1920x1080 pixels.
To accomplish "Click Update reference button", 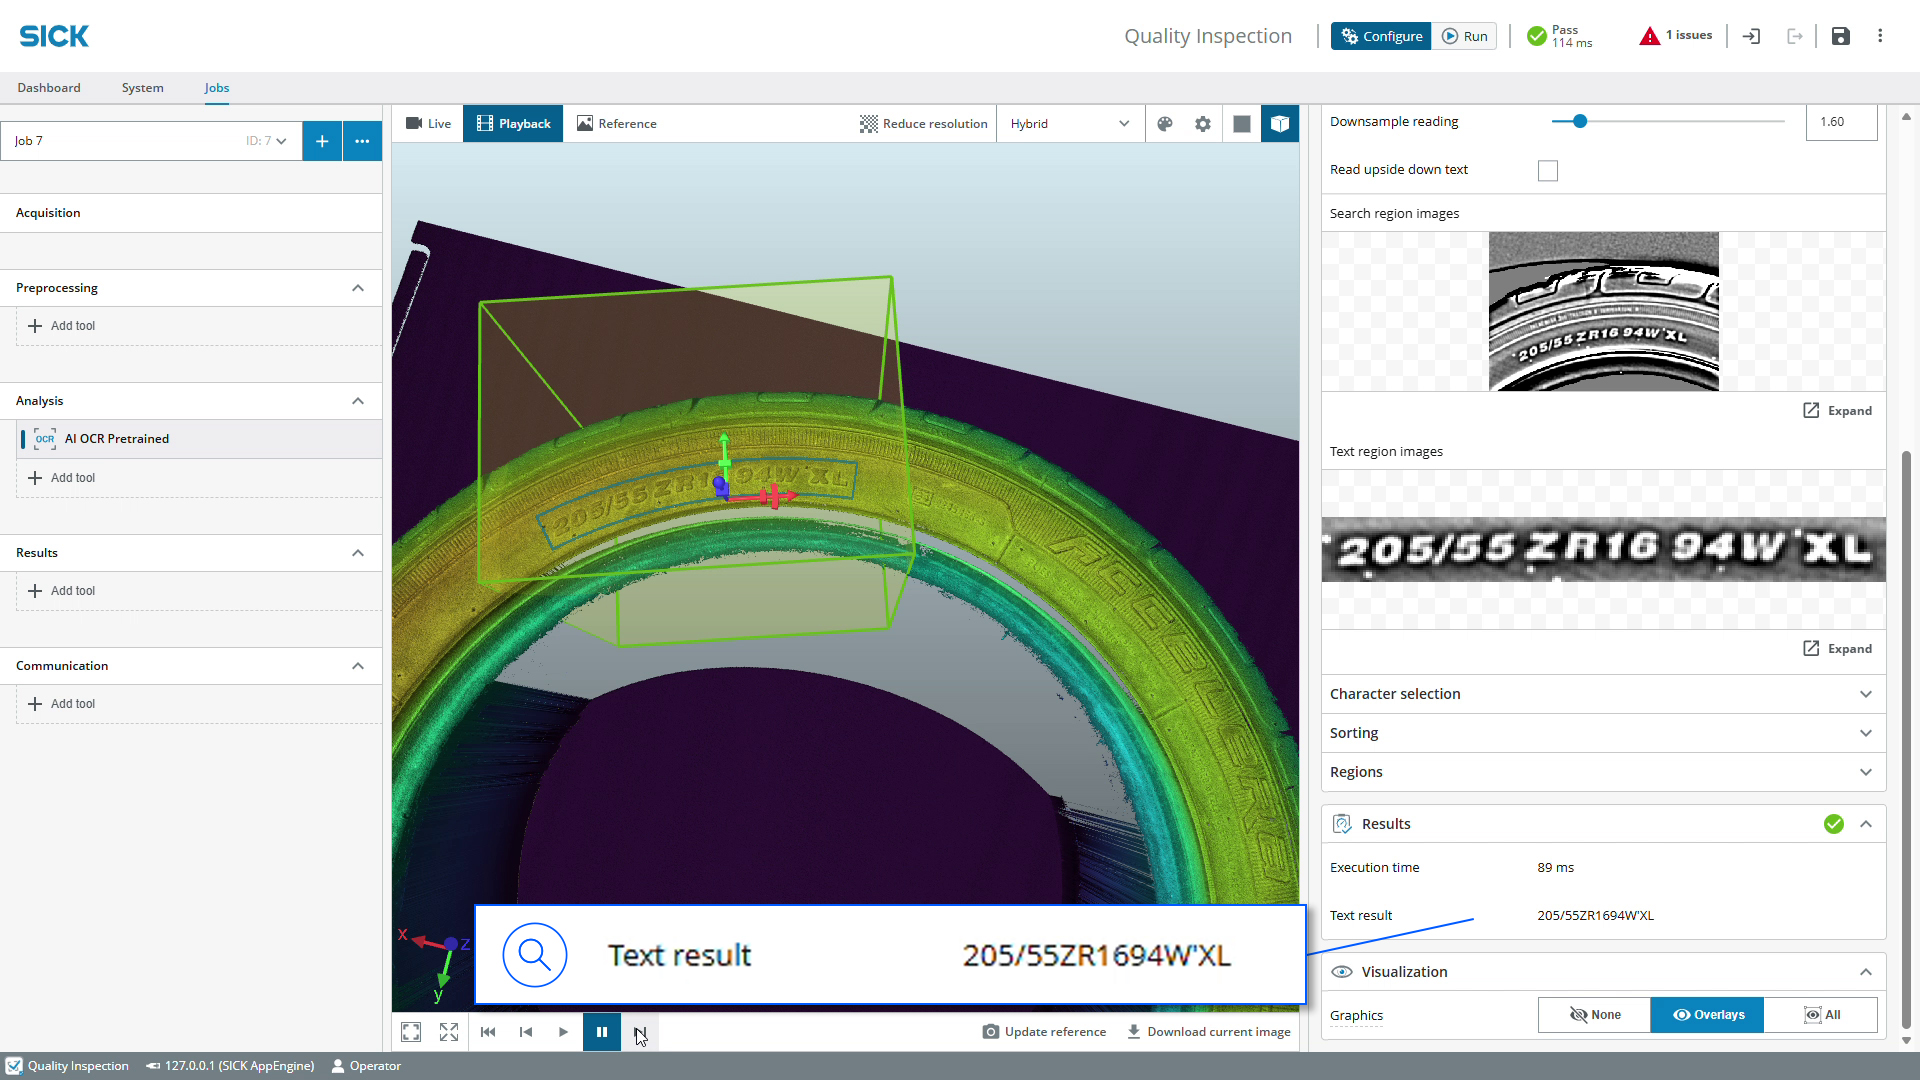I will pyautogui.click(x=1045, y=1032).
